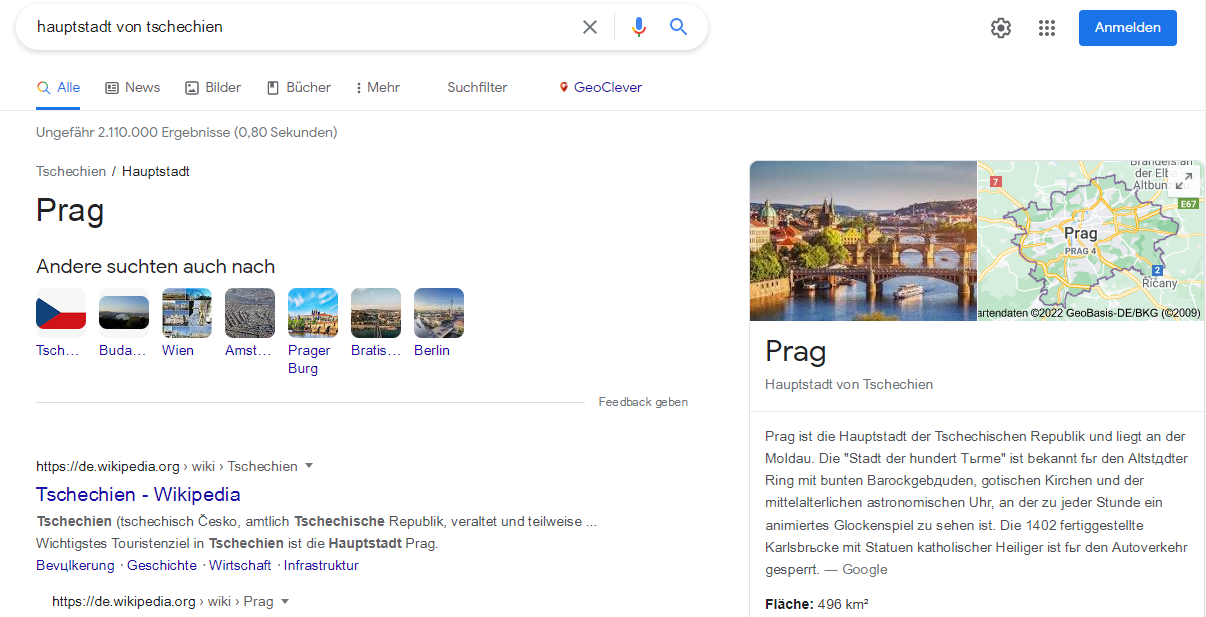Click the blue magnifier search icon
The height and width of the screenshot is (617, 1206).
[679, 27]
